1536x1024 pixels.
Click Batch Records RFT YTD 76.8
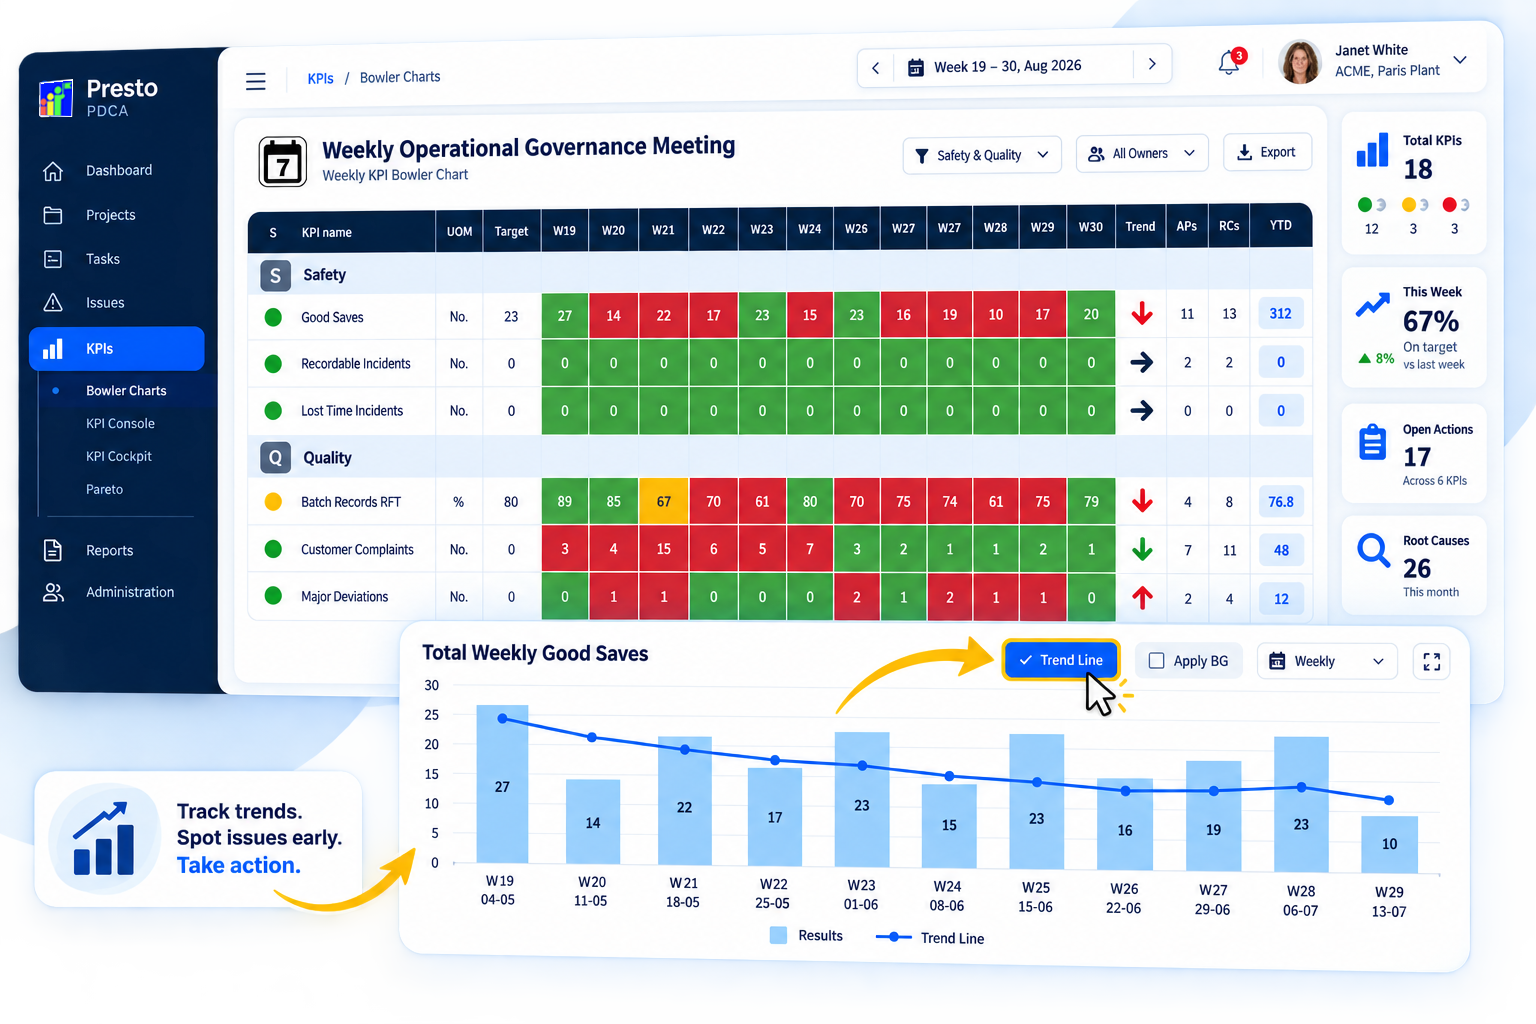[1280, 502]
